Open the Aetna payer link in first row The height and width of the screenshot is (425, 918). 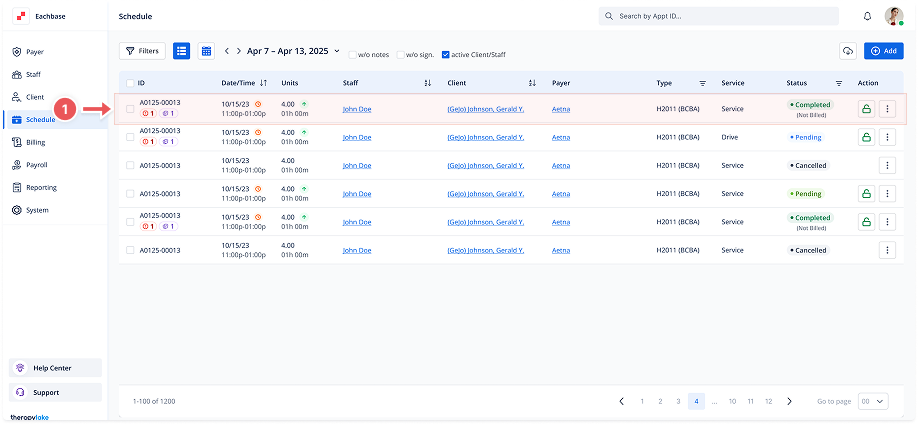pyautogui.click(x=561, y=109)
